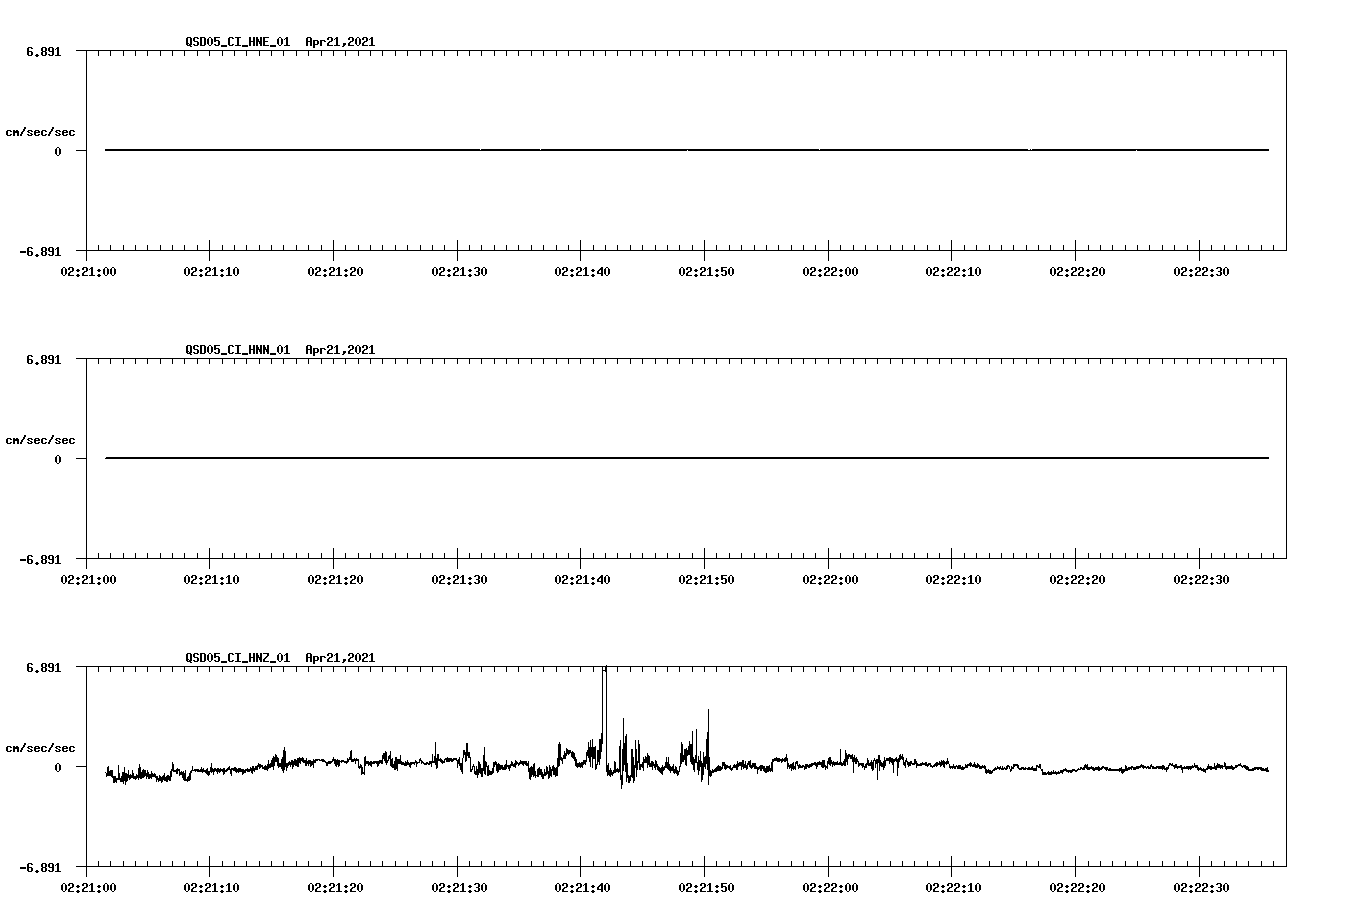
Task: Click the 02:21:50 tick on bottom axis
Action: click(705, 886)
